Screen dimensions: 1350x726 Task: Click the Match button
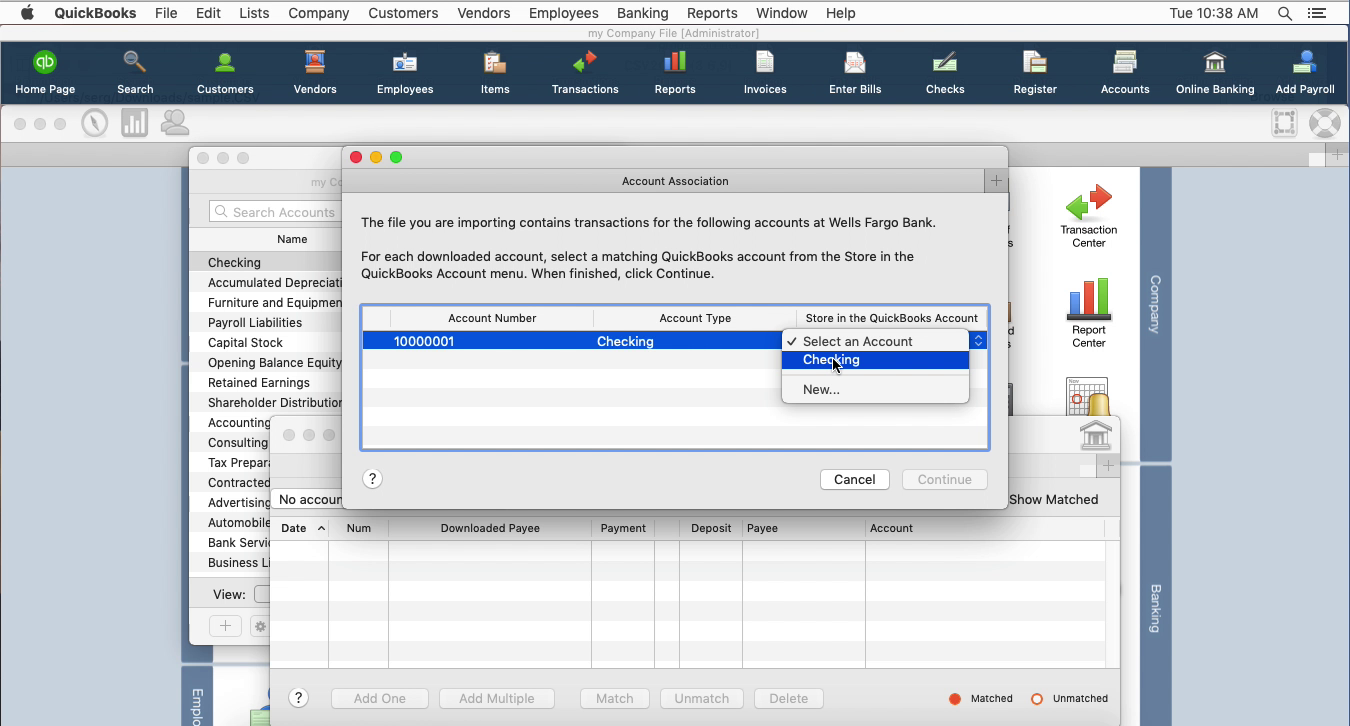pos(615,698)
